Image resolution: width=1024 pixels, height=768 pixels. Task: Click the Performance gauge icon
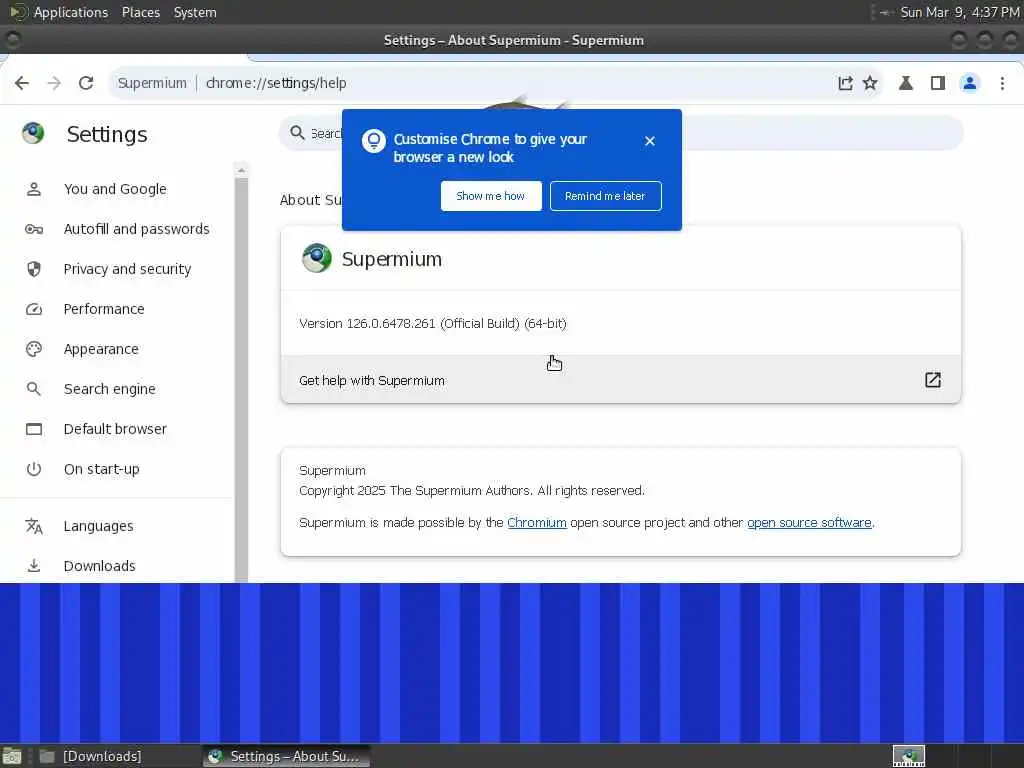click(x=34, y=309)
